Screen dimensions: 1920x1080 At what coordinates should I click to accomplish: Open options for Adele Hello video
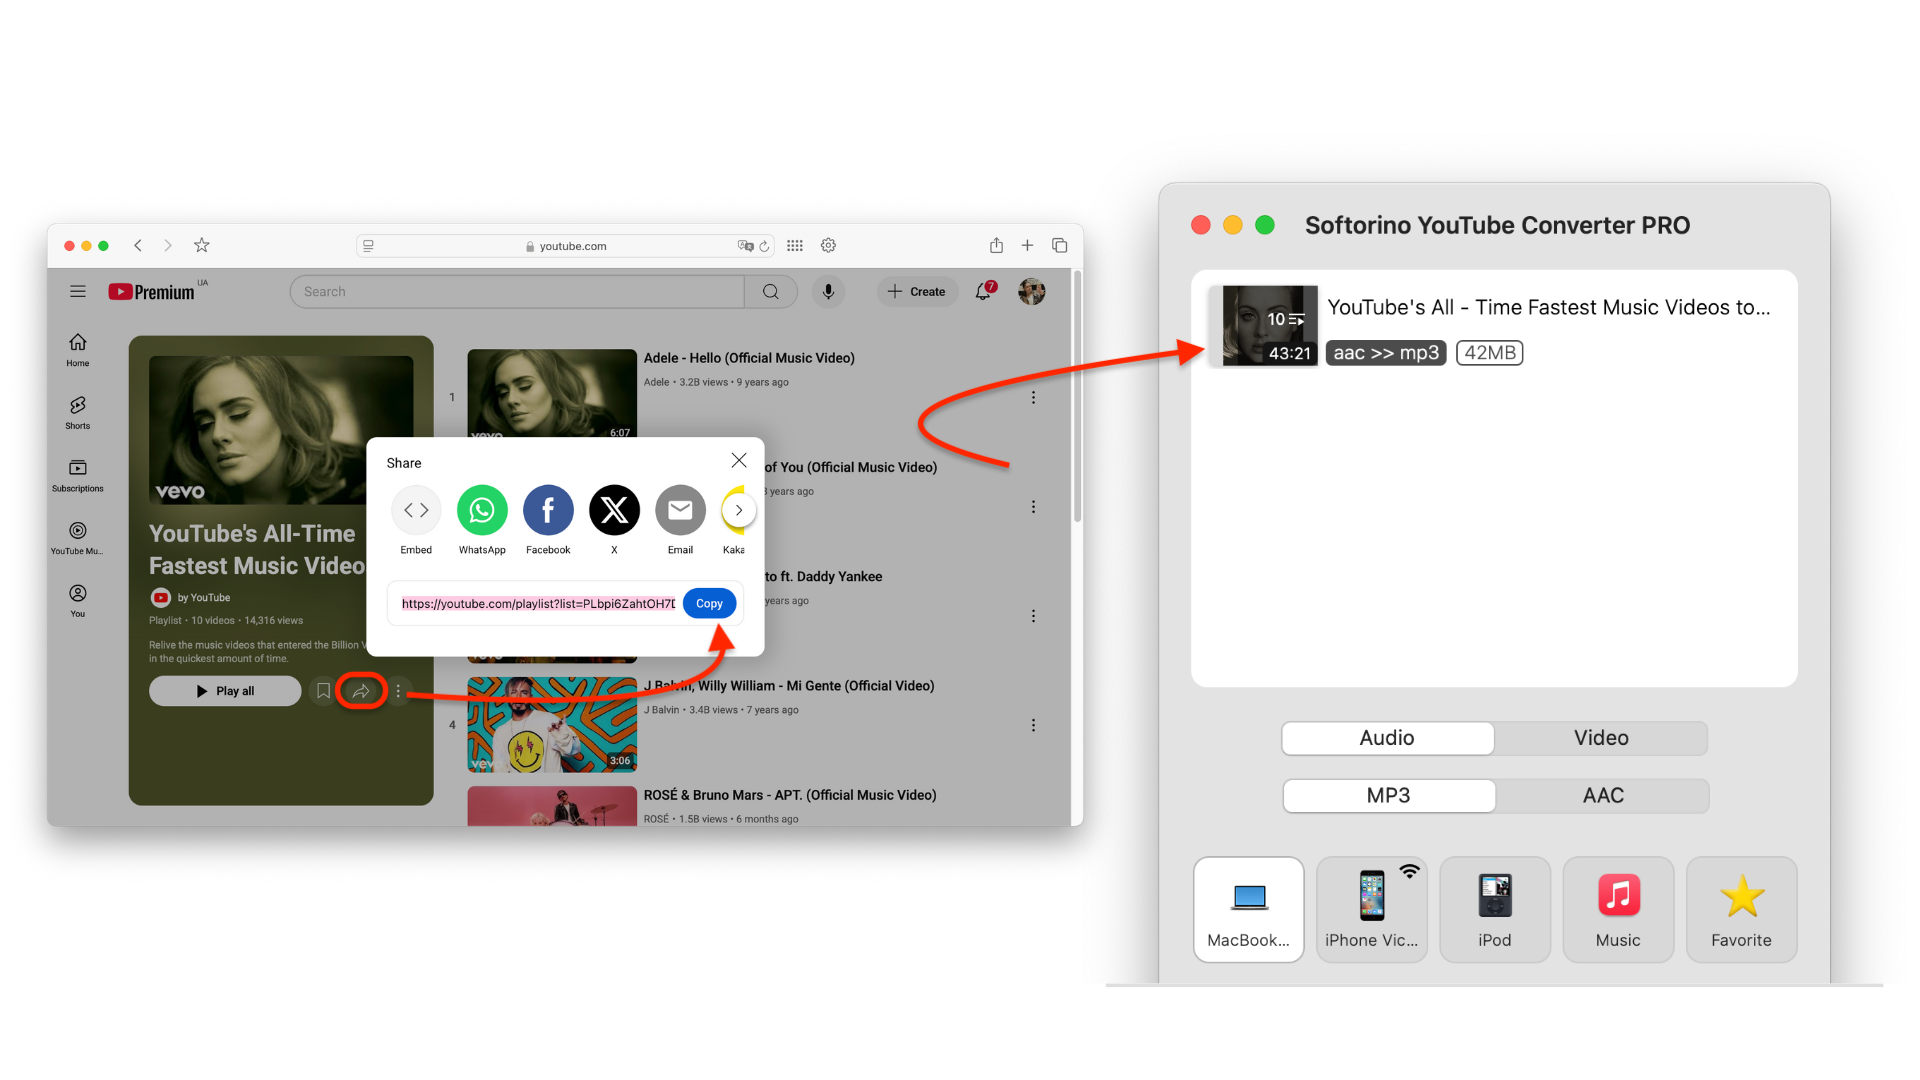(1033, 397)
